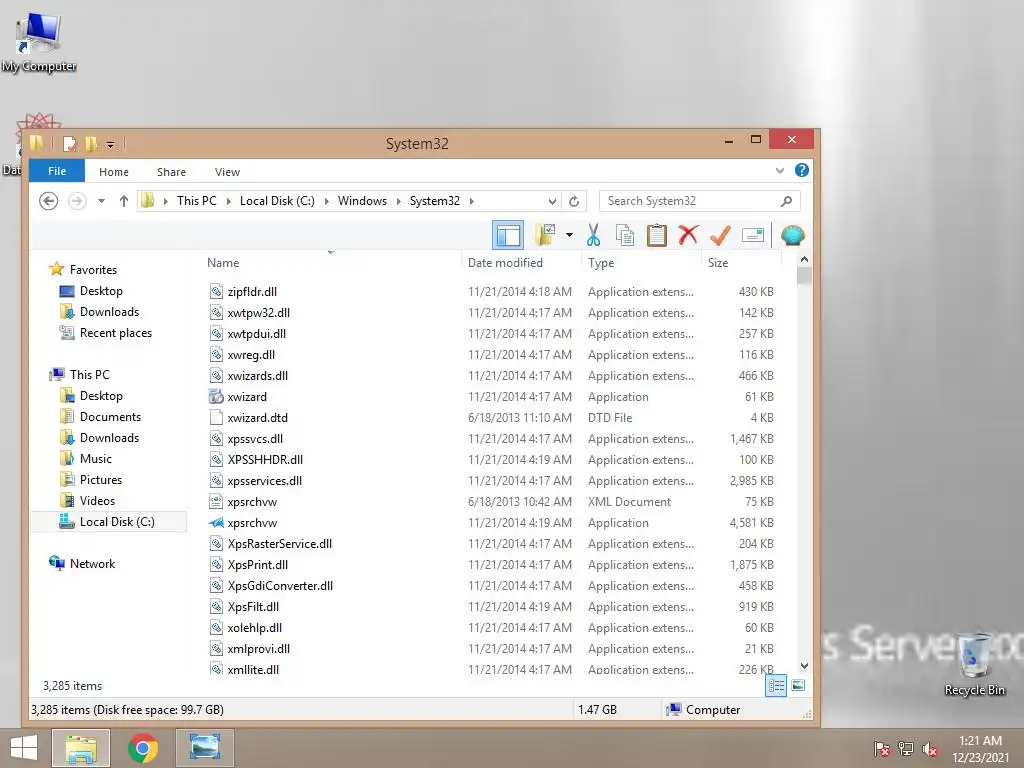This screenshot has height=768, width=1024.
Task: Click Local Disk (C:) breadcrumb
Action: pos(277,201)
